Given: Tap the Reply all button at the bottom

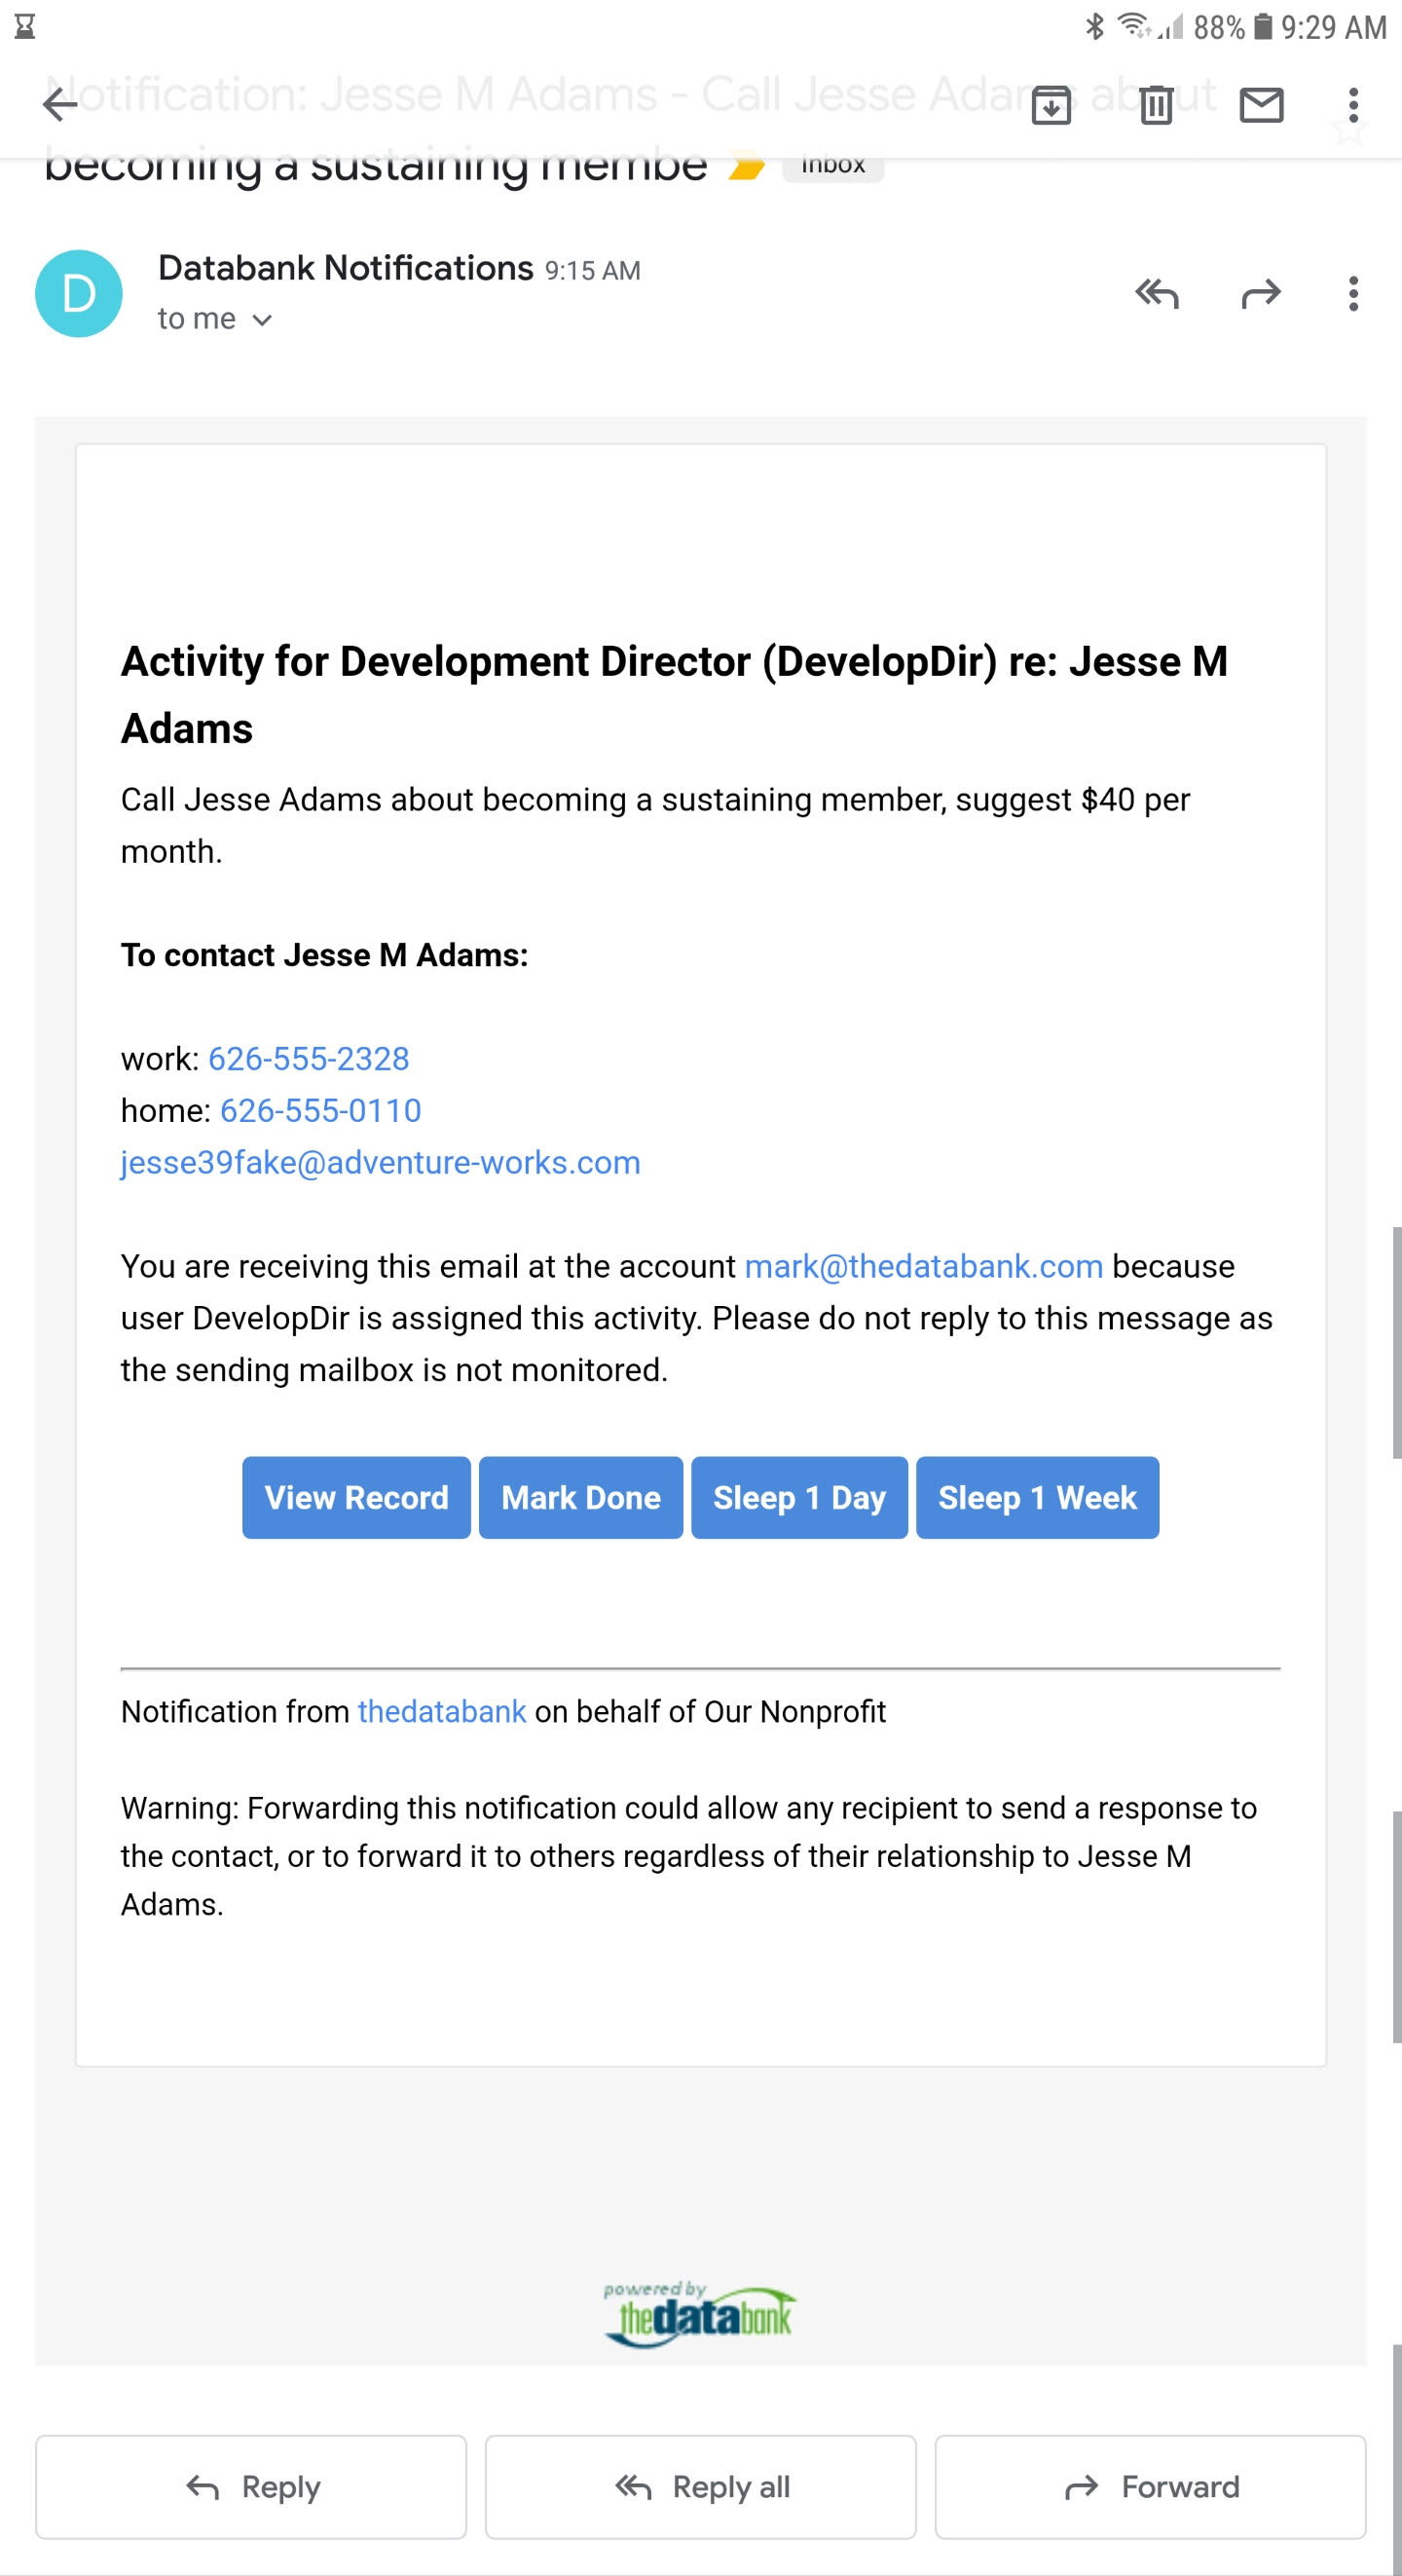Looking at the screenshot, I should click(701, 2487).
